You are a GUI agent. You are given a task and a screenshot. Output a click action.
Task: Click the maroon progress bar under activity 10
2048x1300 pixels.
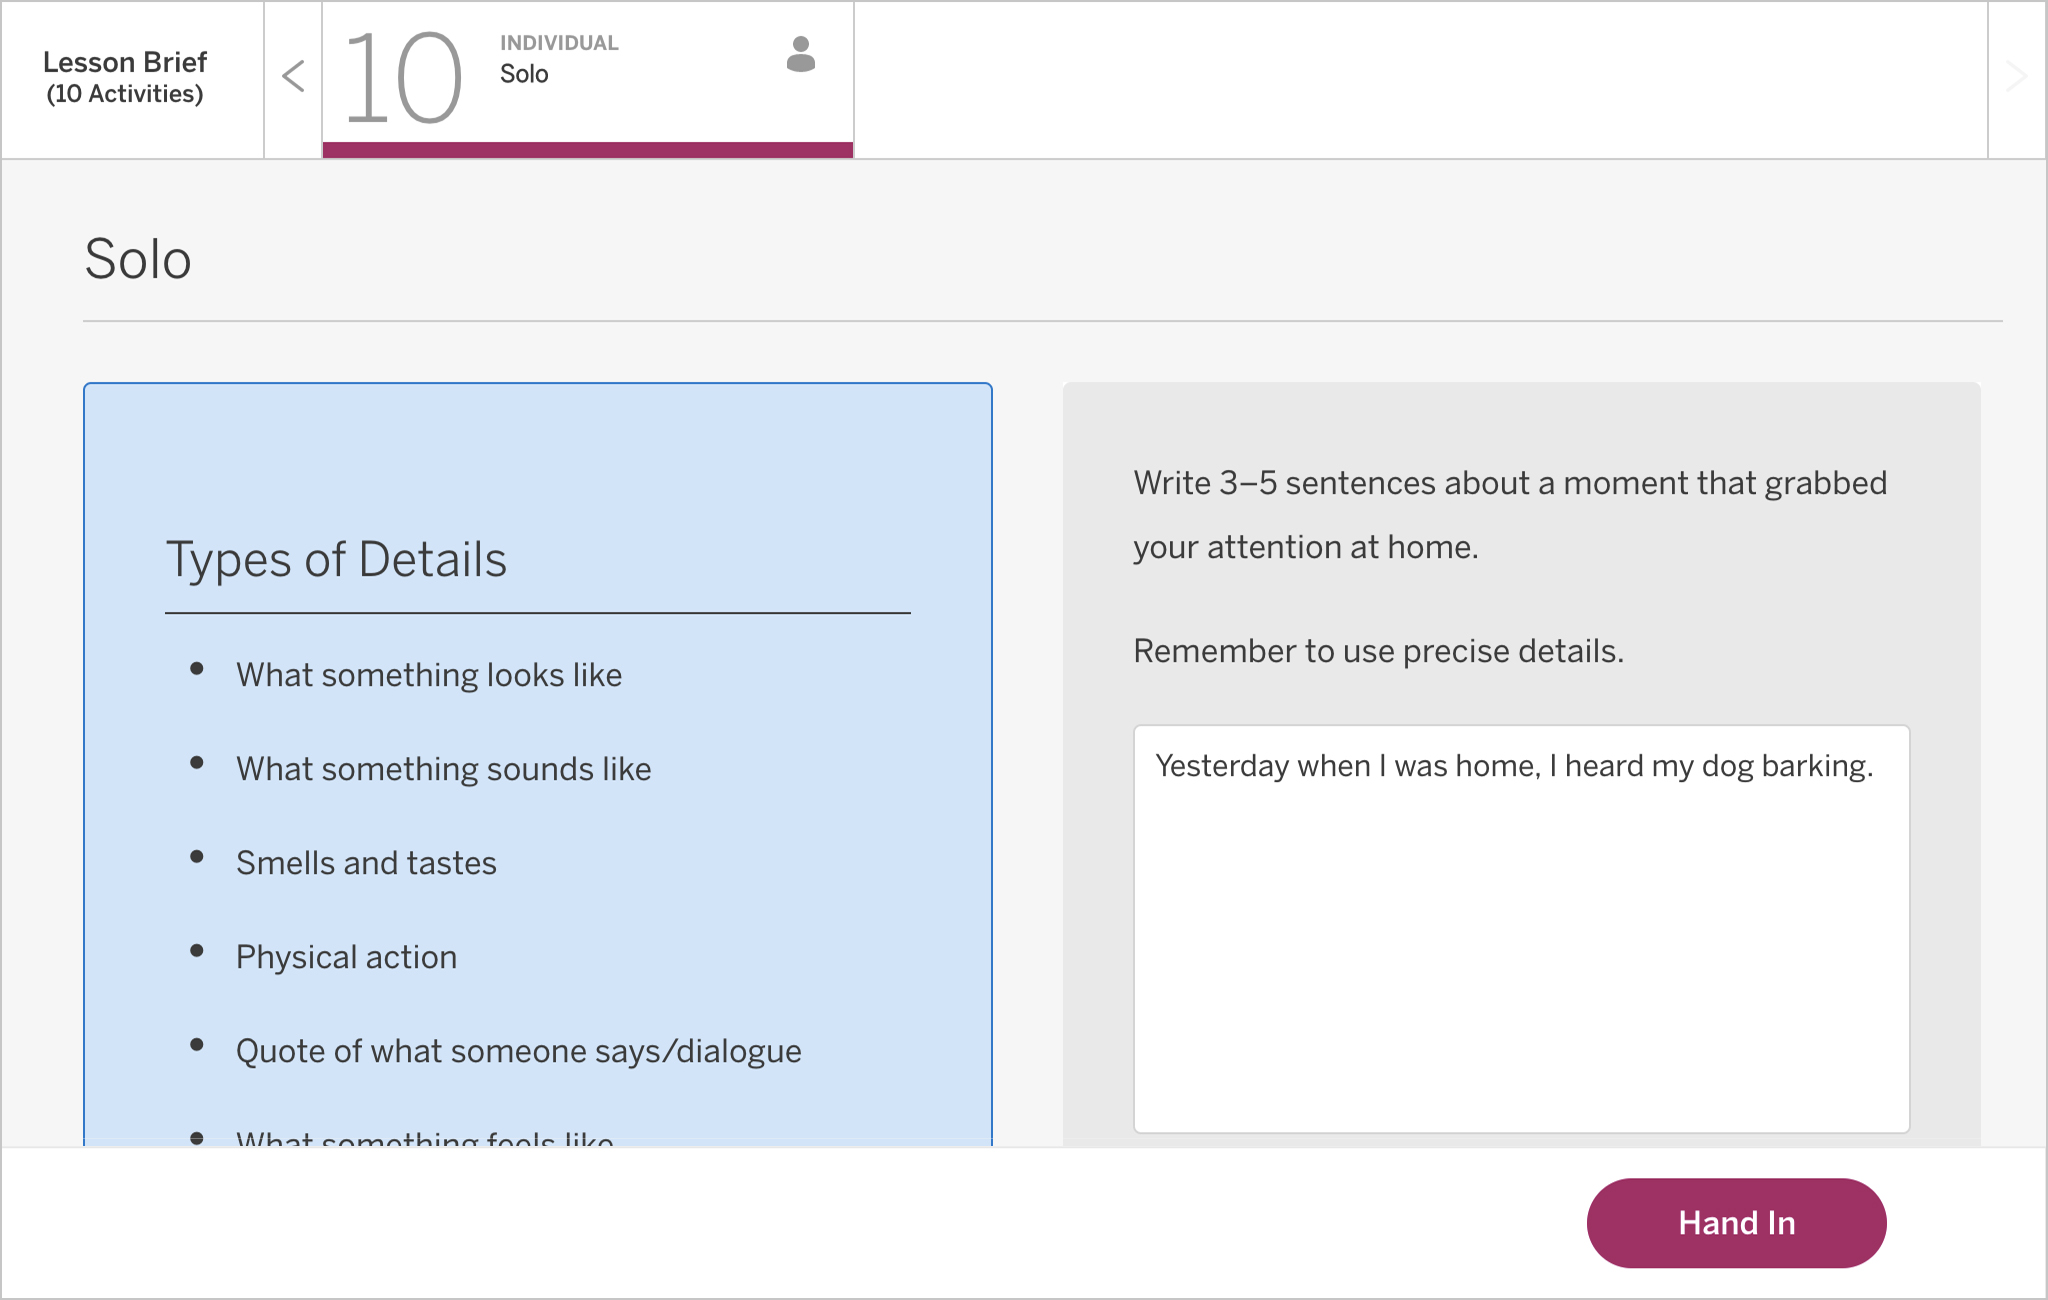587,149
